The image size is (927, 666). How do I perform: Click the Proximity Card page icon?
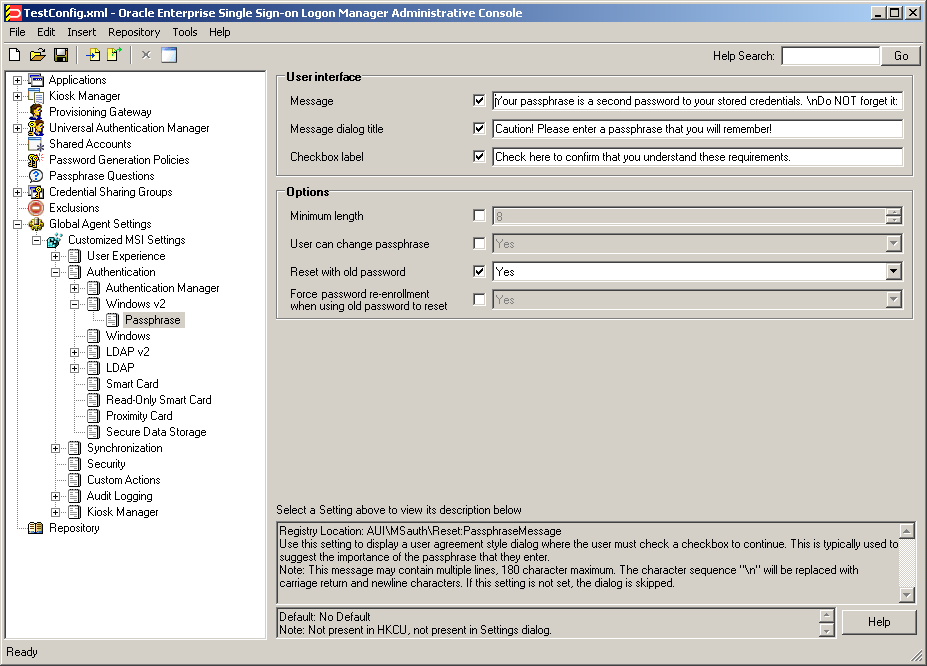[x=93, y=416]
